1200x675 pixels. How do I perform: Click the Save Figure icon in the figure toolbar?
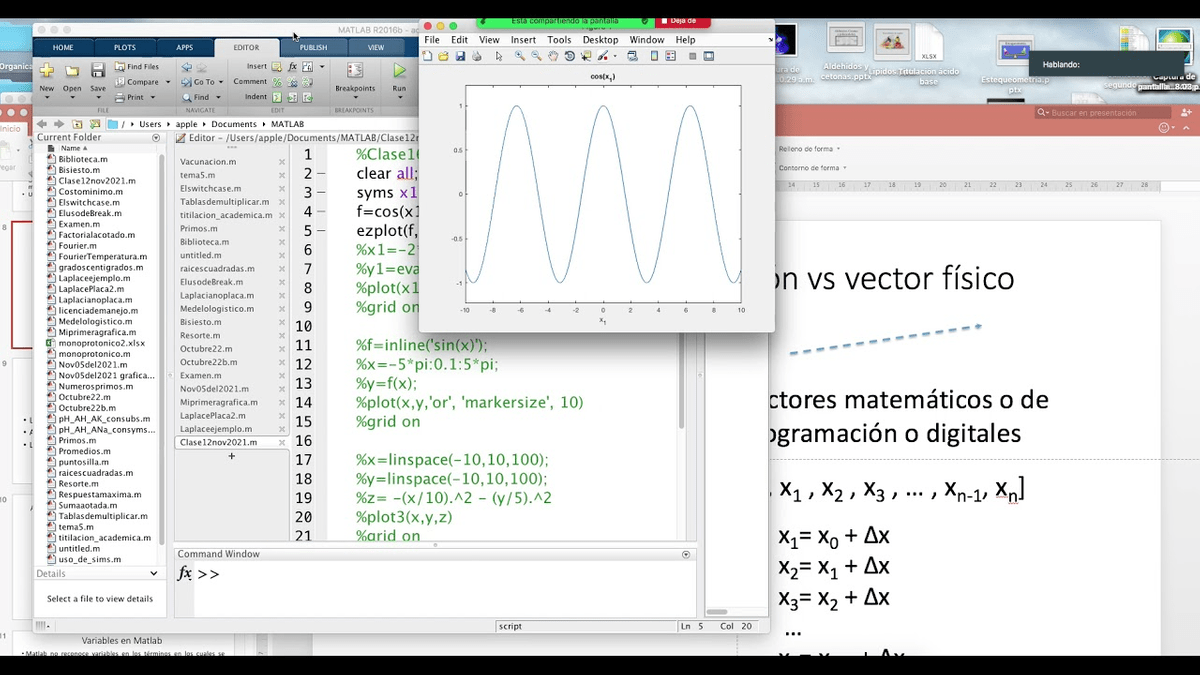(x=460, y=56)
